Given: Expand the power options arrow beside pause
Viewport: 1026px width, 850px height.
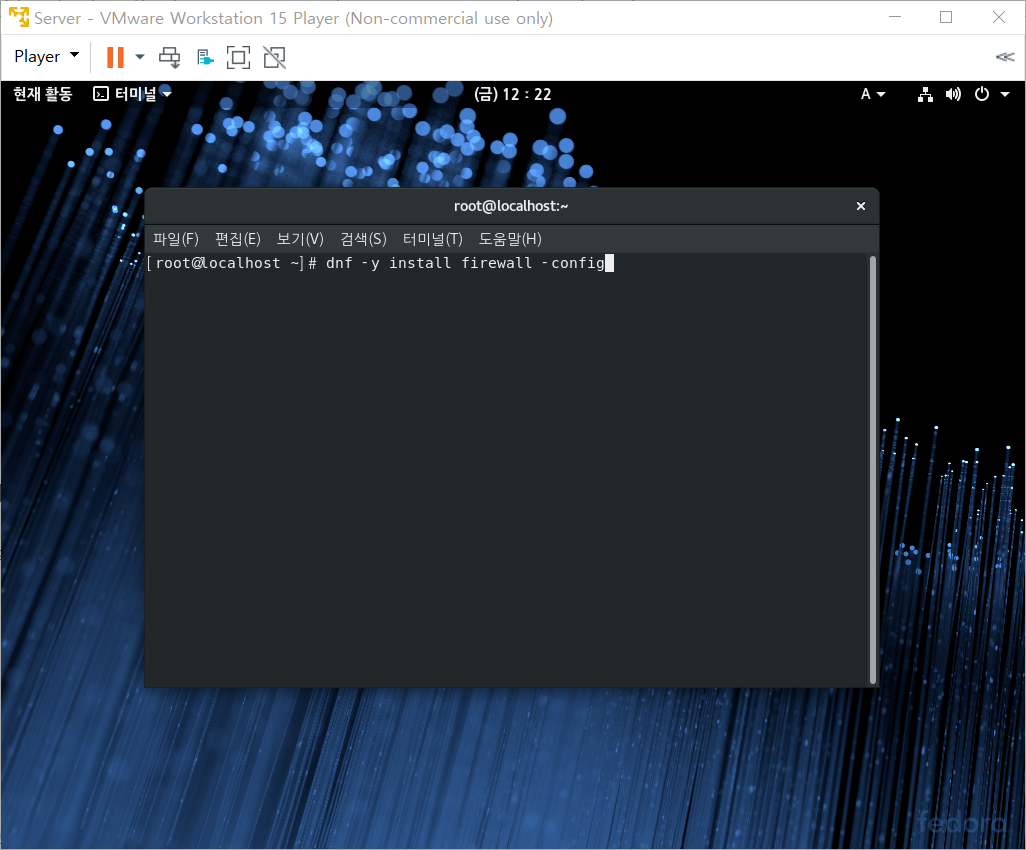Looking at the screenshot, I should pyautogui.click(x=139, y=57).
